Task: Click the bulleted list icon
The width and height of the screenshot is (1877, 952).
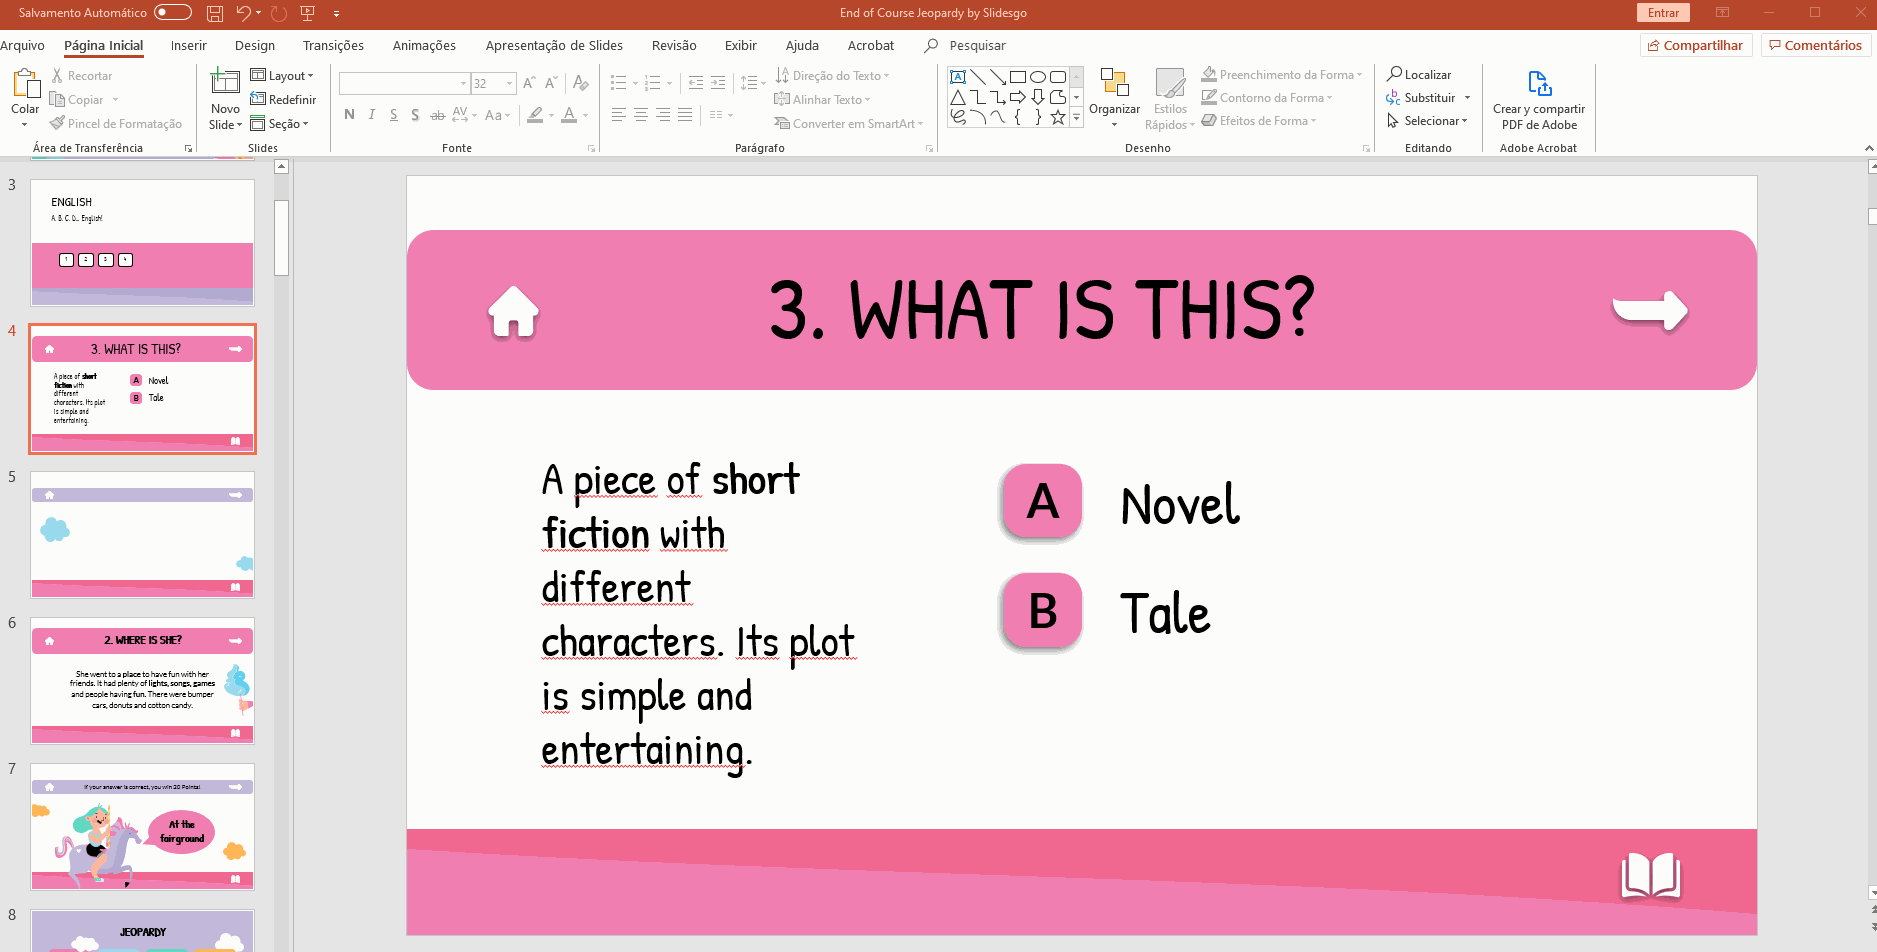Action: click(x=619, y=83)
